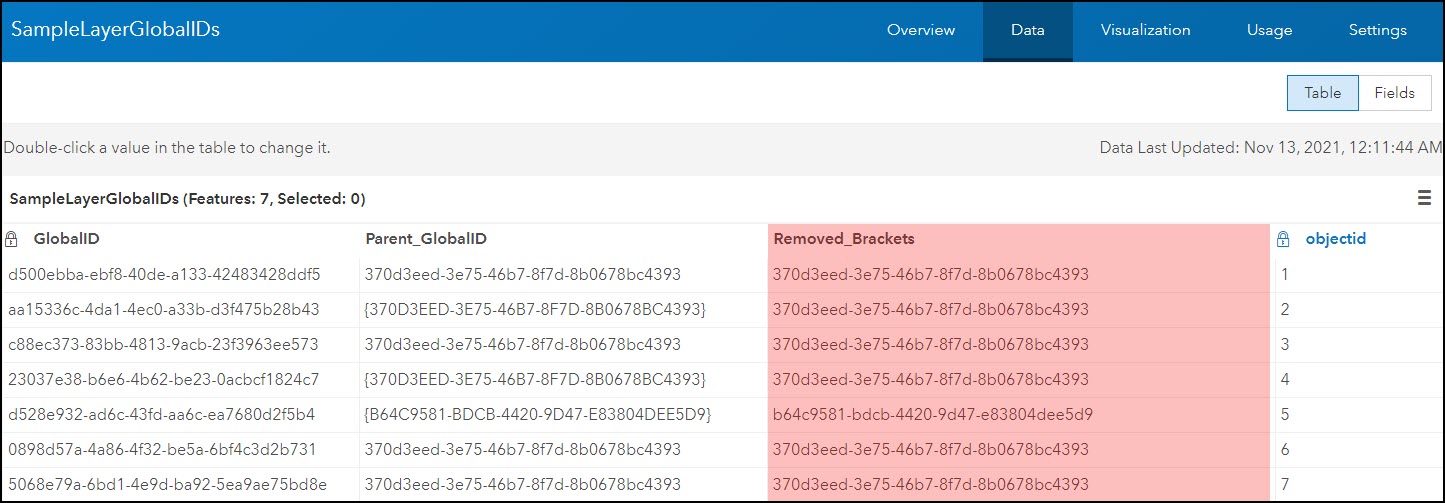Image resolution: width=1445 pixels, height=503 pixels.
Task: Select GlobalID cell d500ebba-ebf8-40de-a133-42483428ddf5
Action: 164,274
